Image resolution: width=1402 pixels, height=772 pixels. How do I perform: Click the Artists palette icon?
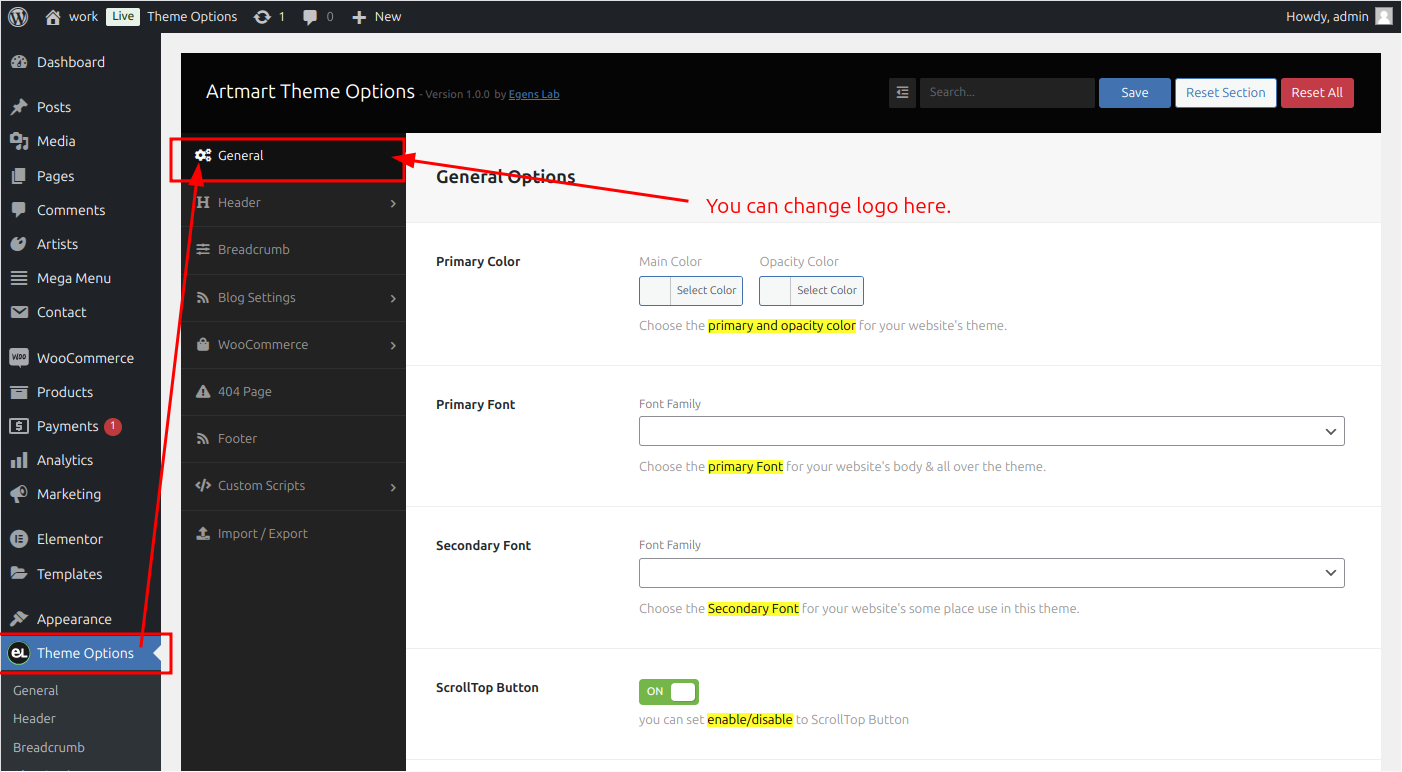pyautogui.click(x=18, y=244)
